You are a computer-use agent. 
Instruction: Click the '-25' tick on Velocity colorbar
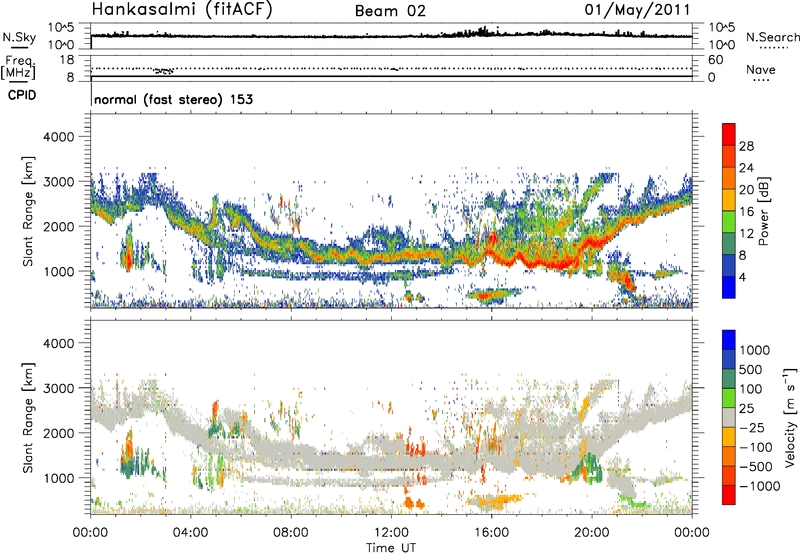point(752,427)
